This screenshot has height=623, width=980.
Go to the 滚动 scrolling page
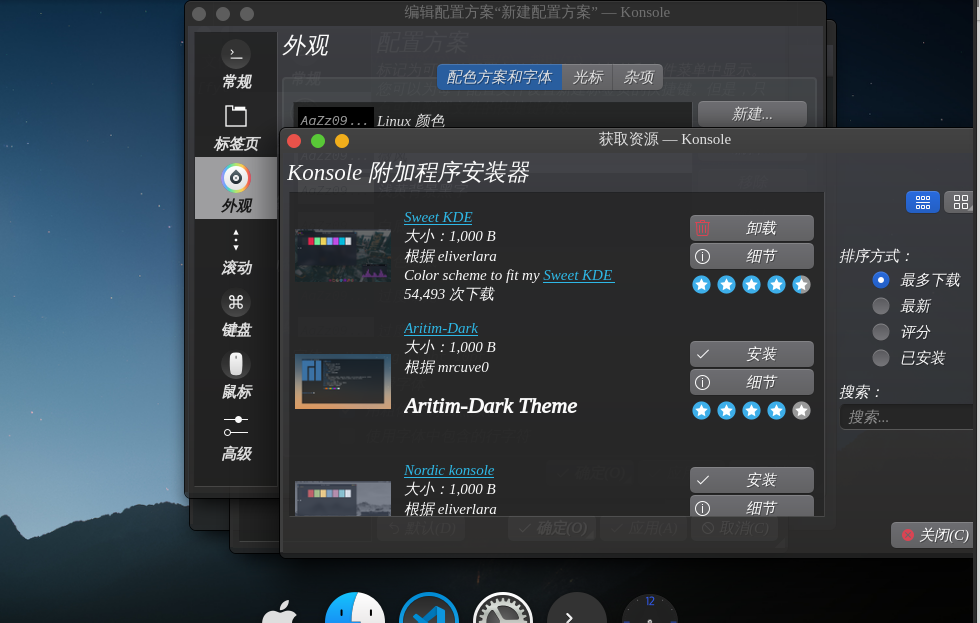coord(236,251)
